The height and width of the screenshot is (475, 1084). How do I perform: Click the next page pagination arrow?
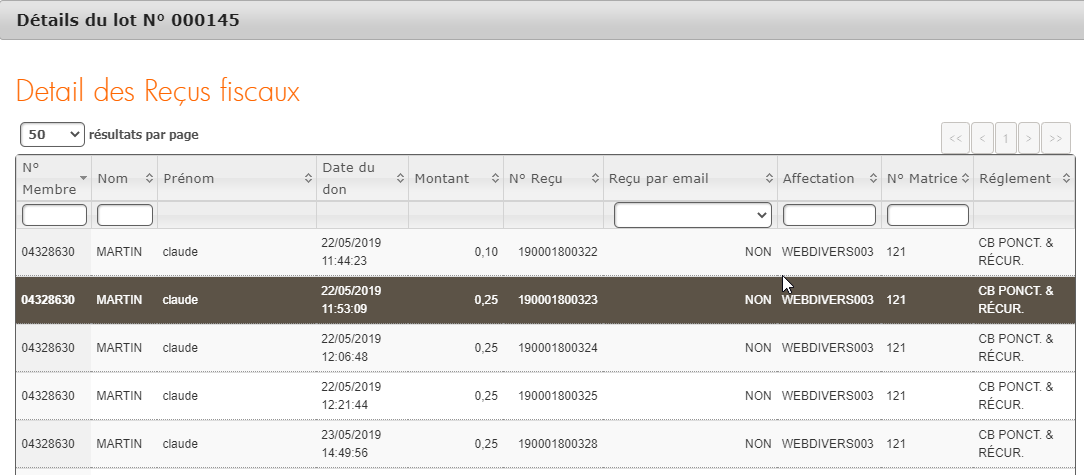coord(1029,137)
